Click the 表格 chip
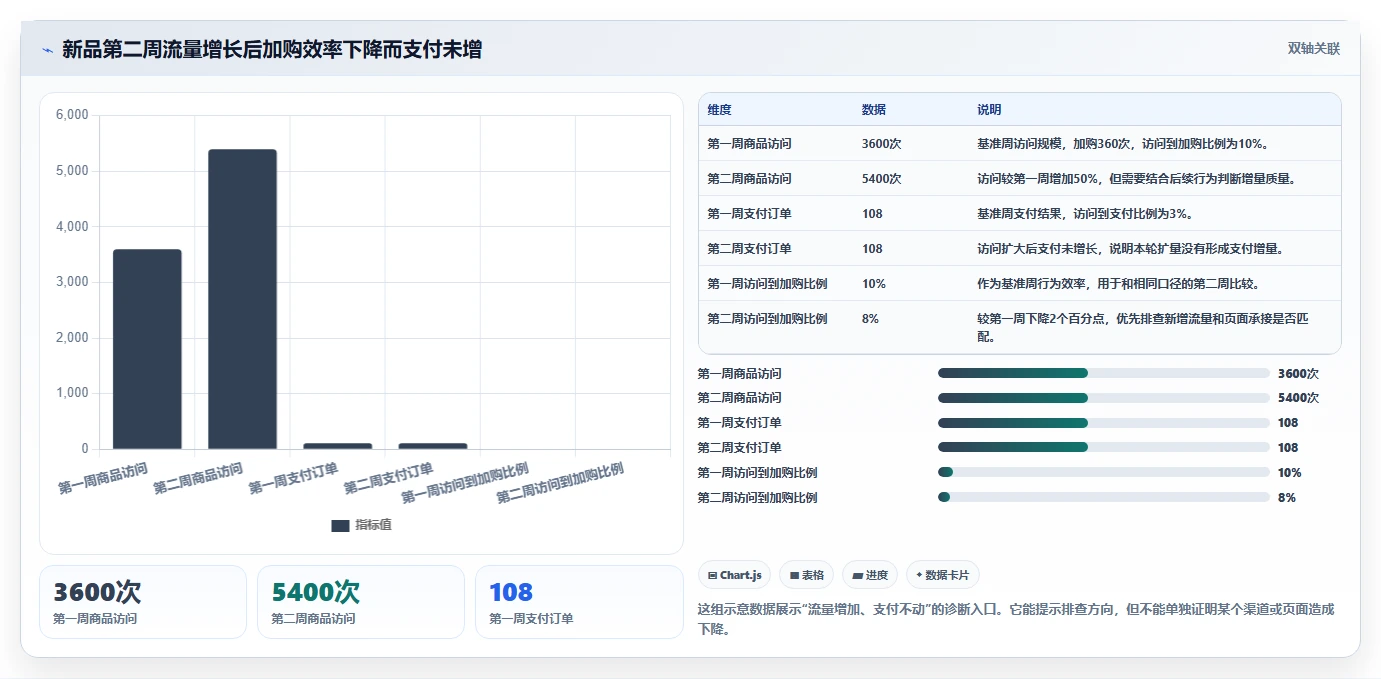 [x=806, y=575]
